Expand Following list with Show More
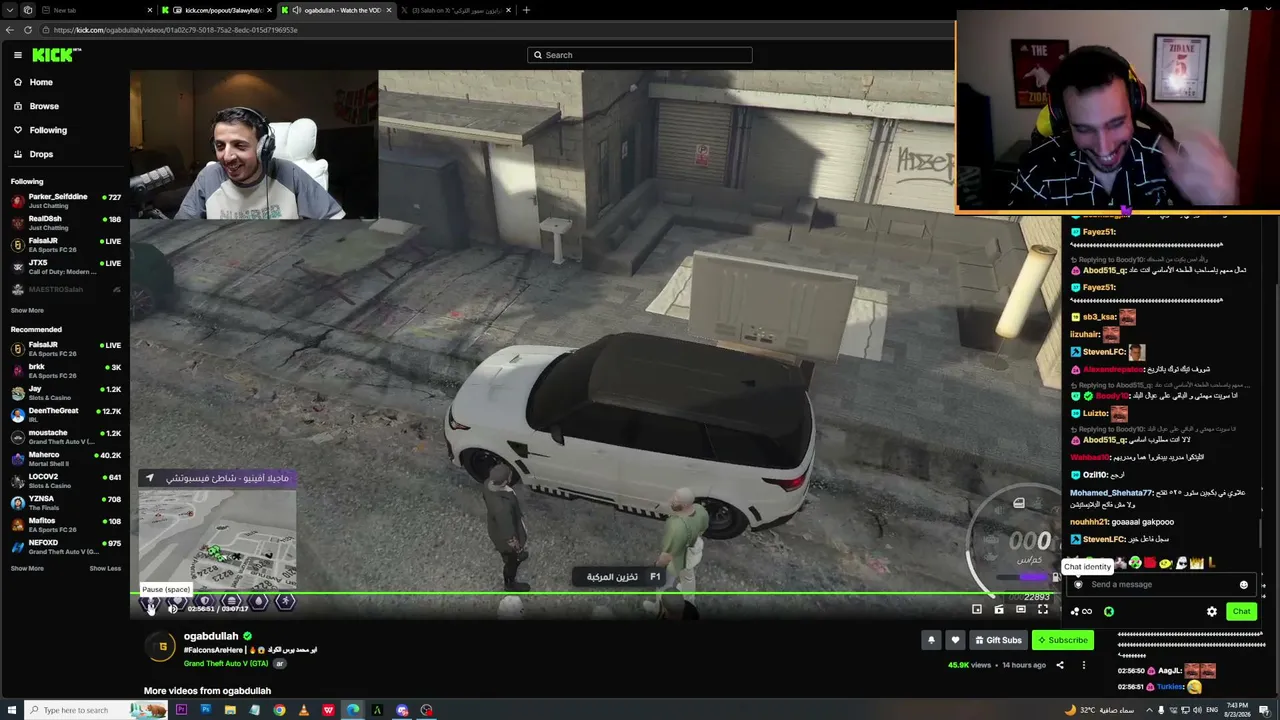The image size is (1280, 720). [x=27, y=311]
